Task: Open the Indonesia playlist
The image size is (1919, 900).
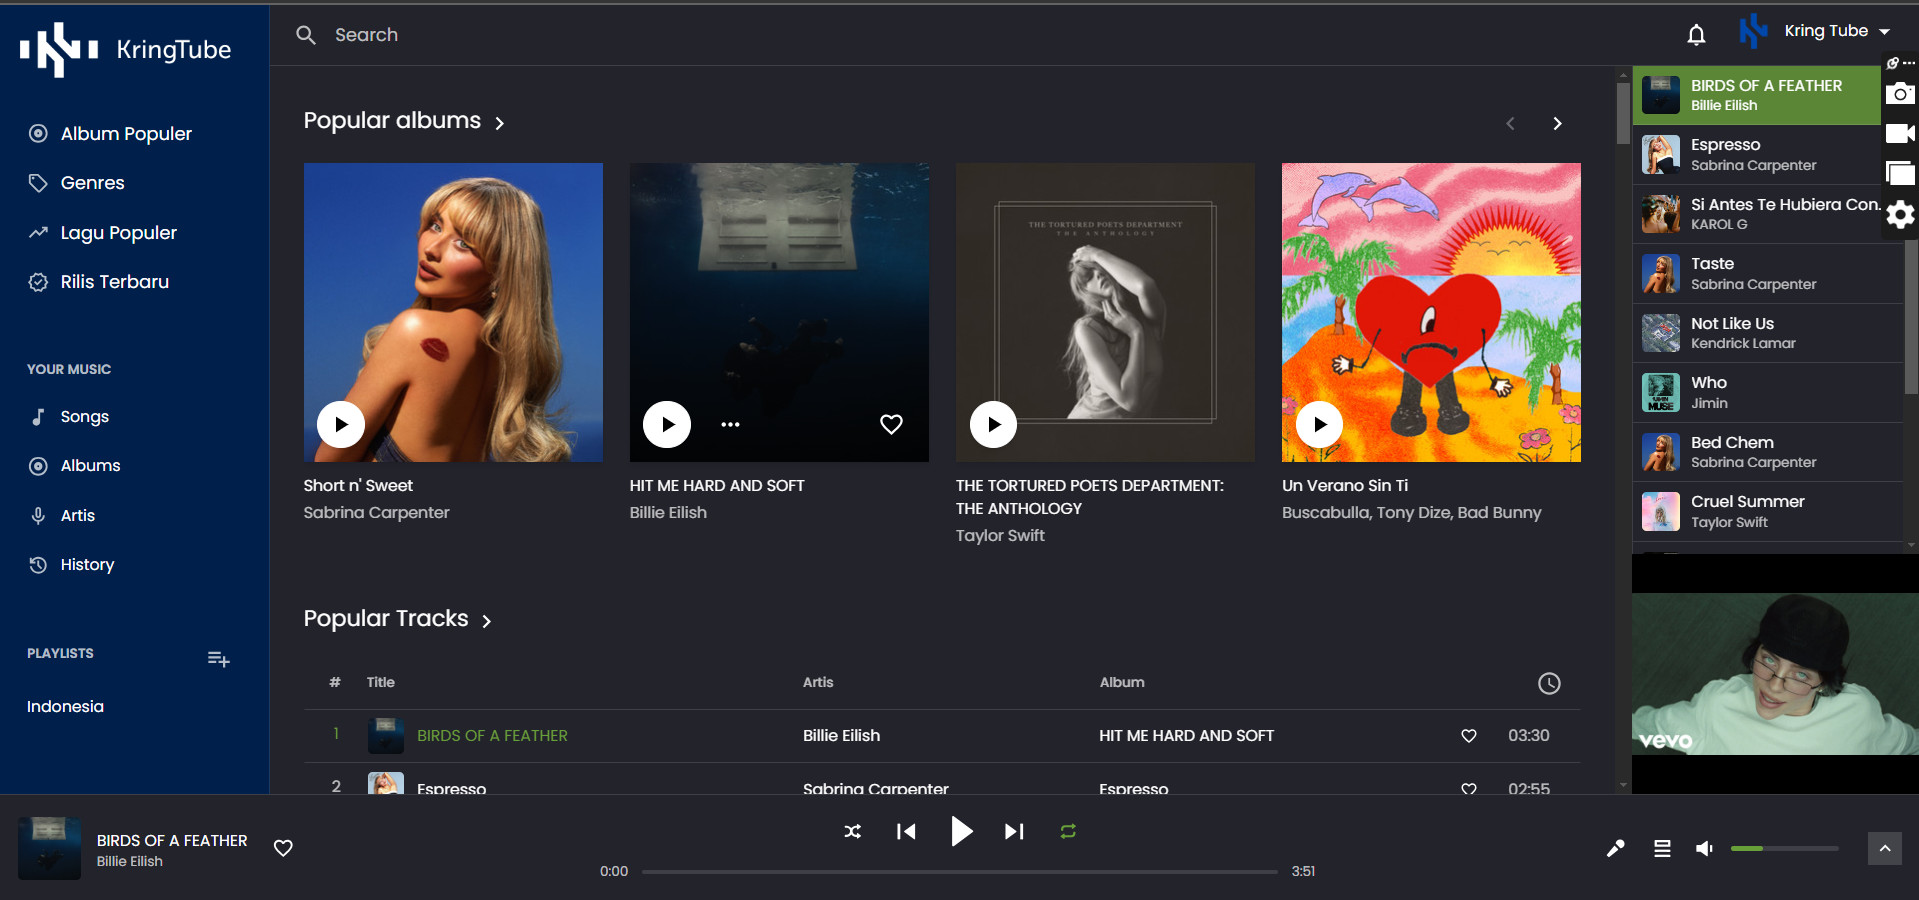Action: tap(65, 707)
